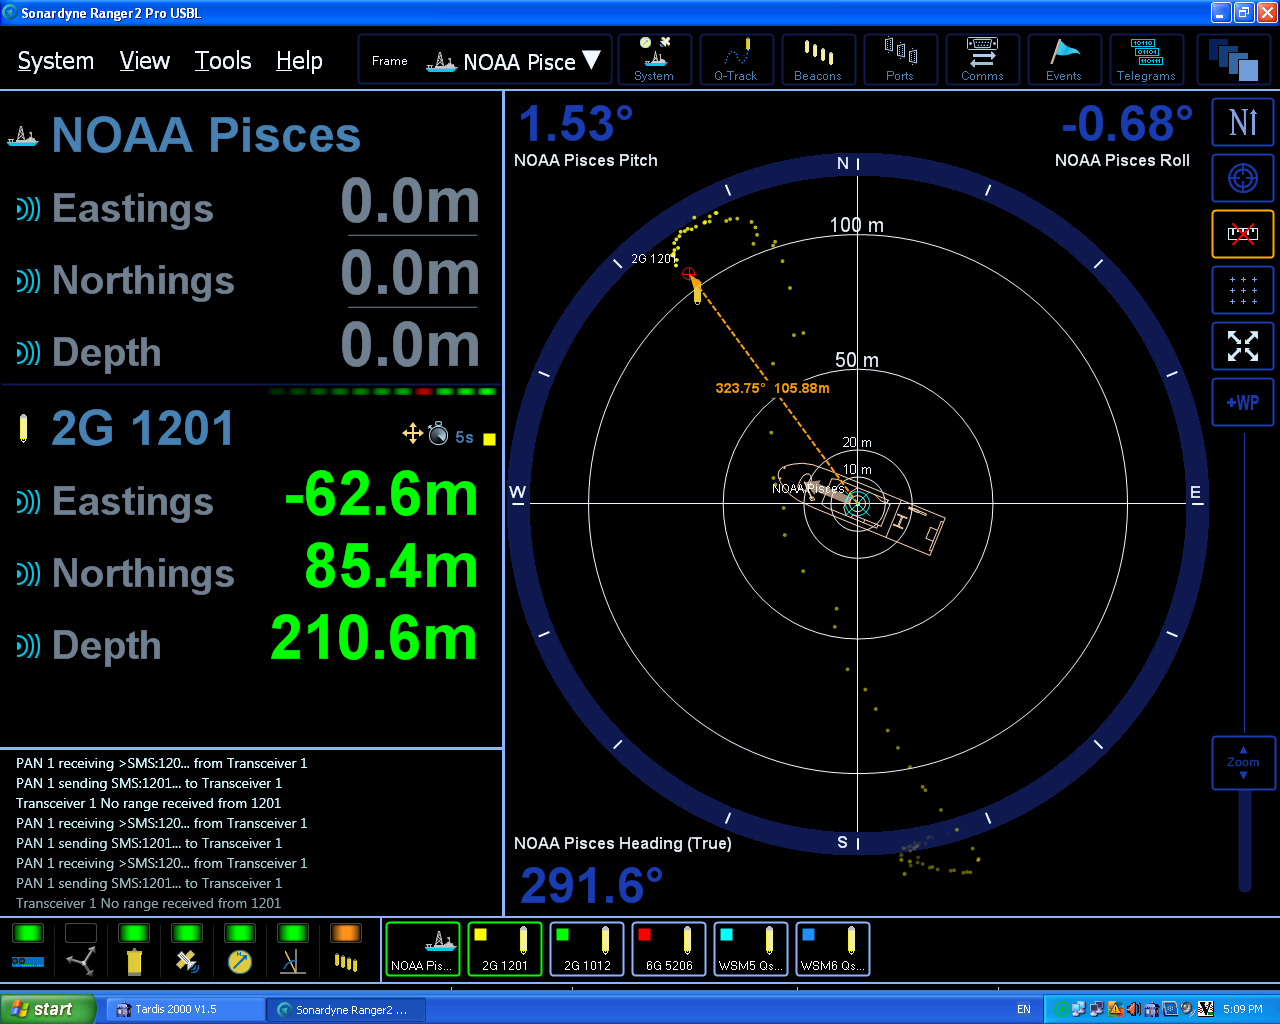Click the 2G 1201 panel heading
This screenshot has width=1280, height=1024.
click(142, 429)
